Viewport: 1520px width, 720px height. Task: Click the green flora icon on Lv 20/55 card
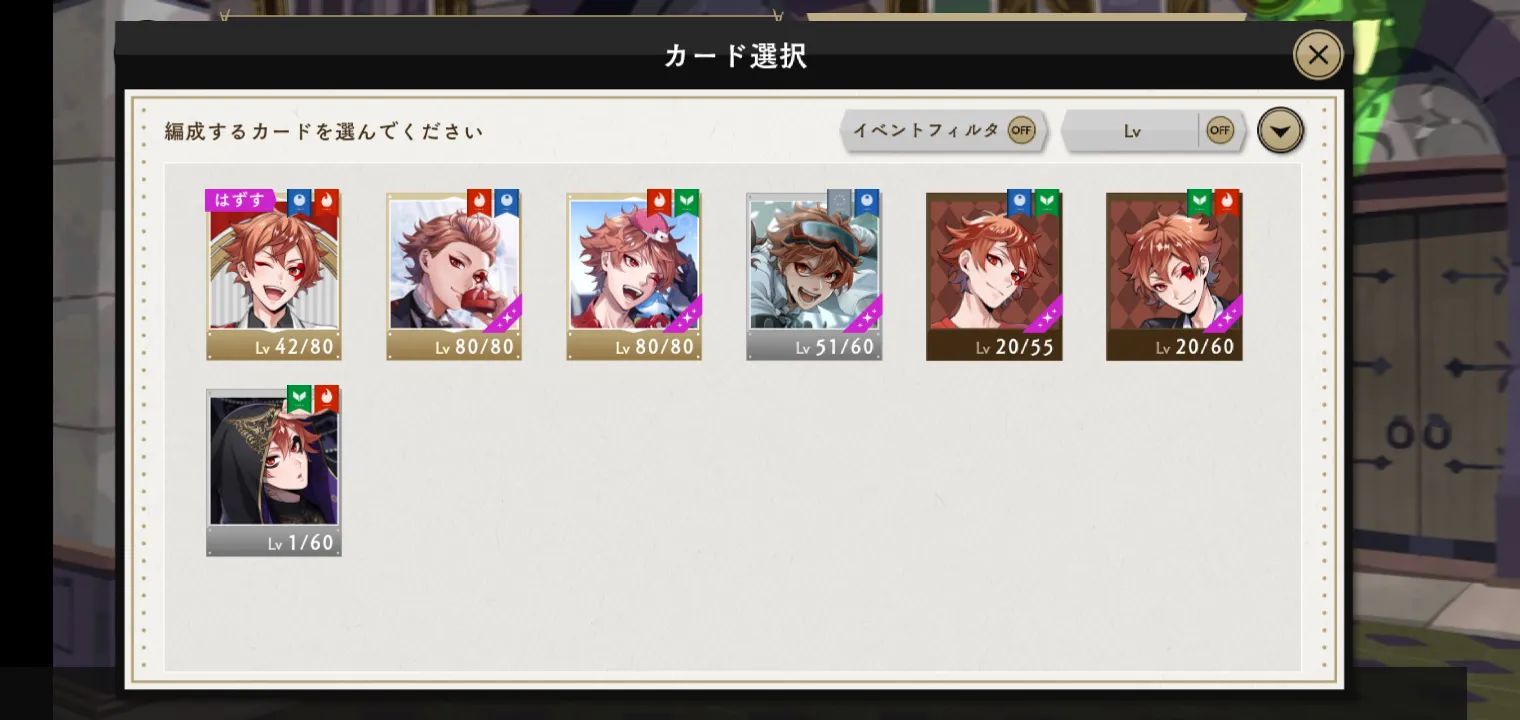tap(1046, 203)
